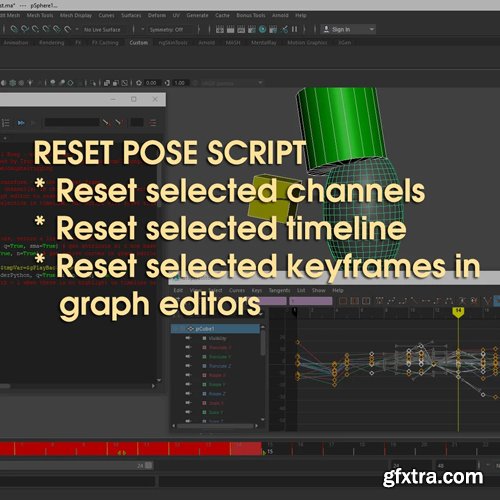Open the Render View clapperboard icon

220,30
